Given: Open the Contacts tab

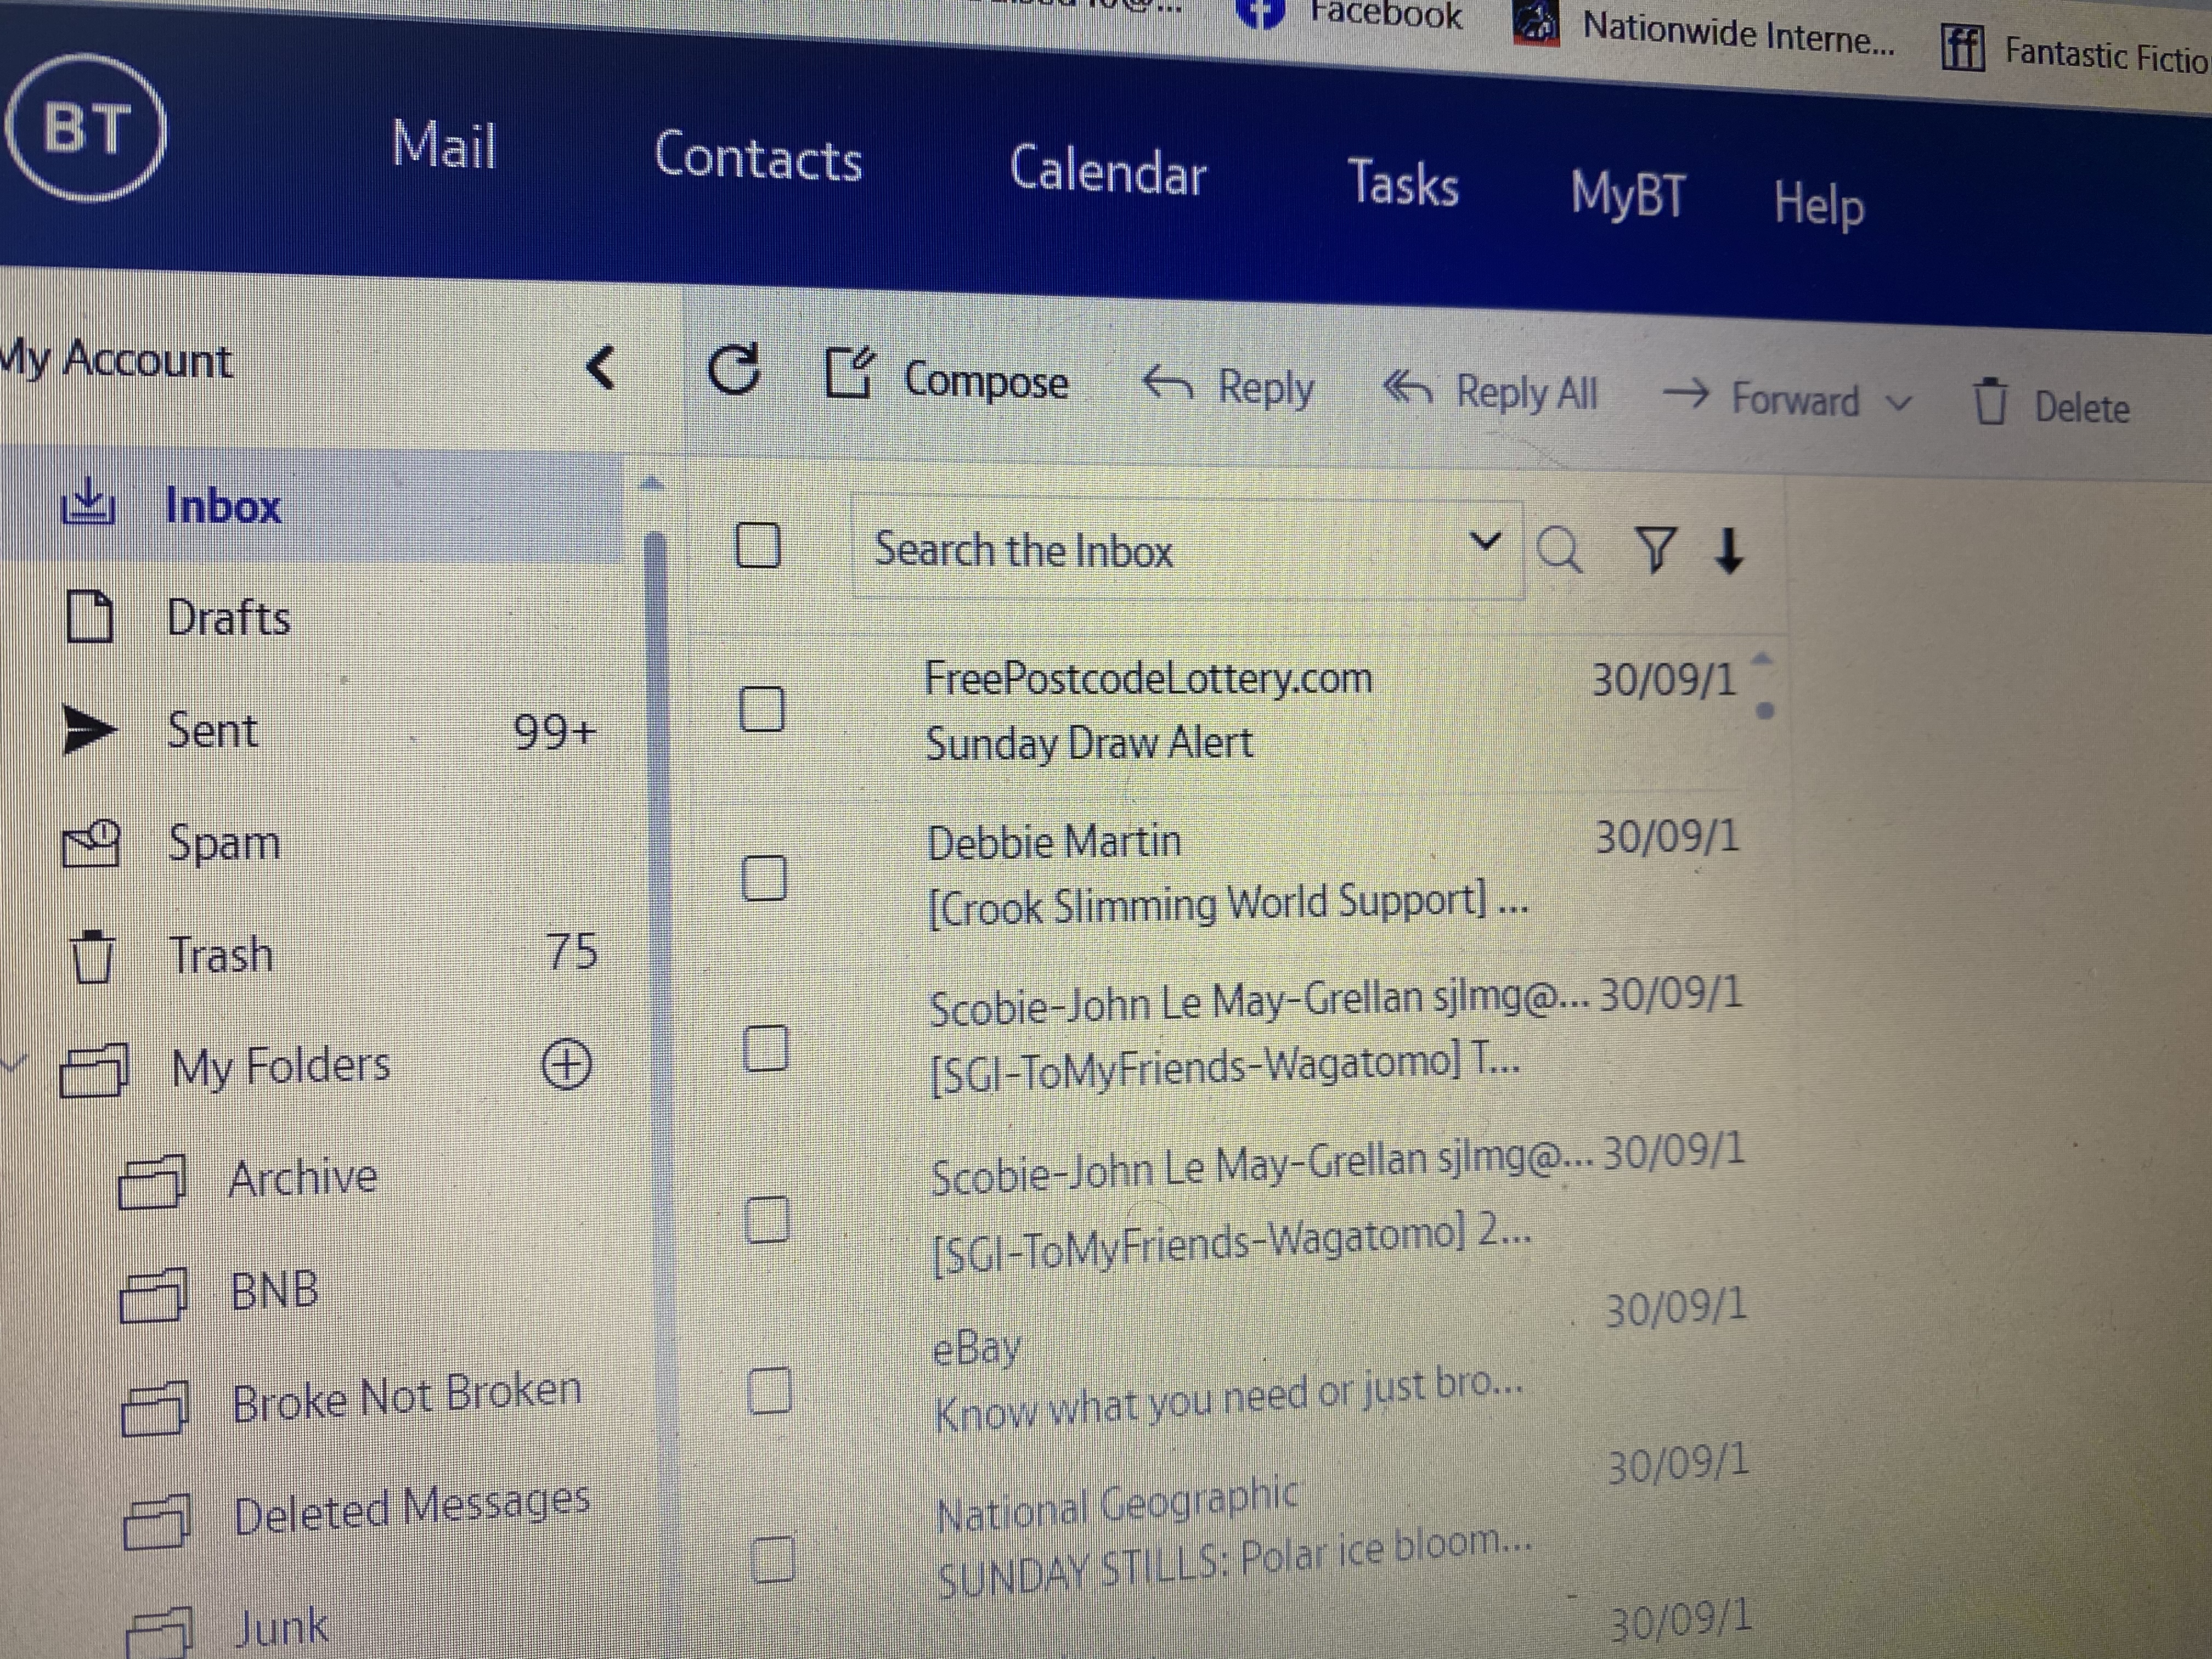Looking at the screenshot, I should pyautogui.click(x=758, y=157).
